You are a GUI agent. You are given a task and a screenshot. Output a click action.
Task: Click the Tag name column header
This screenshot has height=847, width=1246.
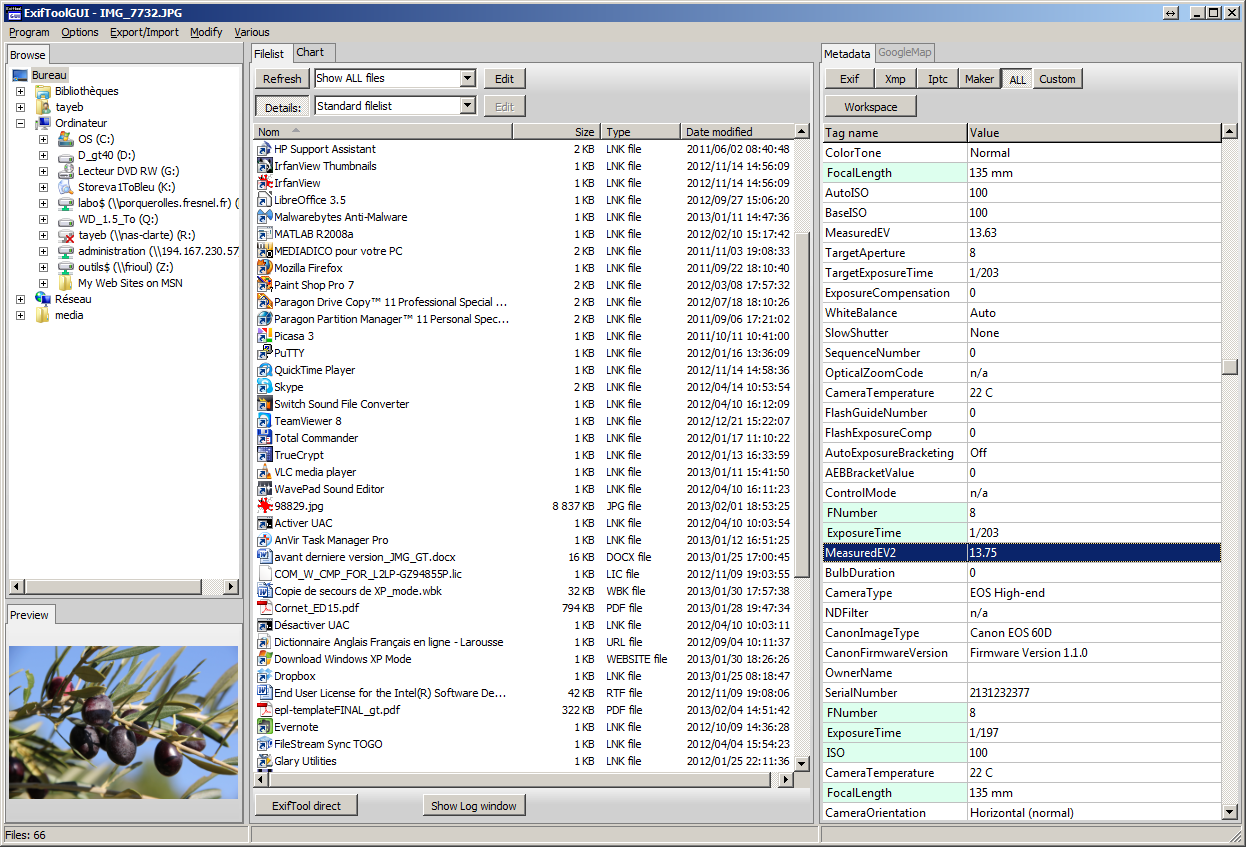coord(894,133)
